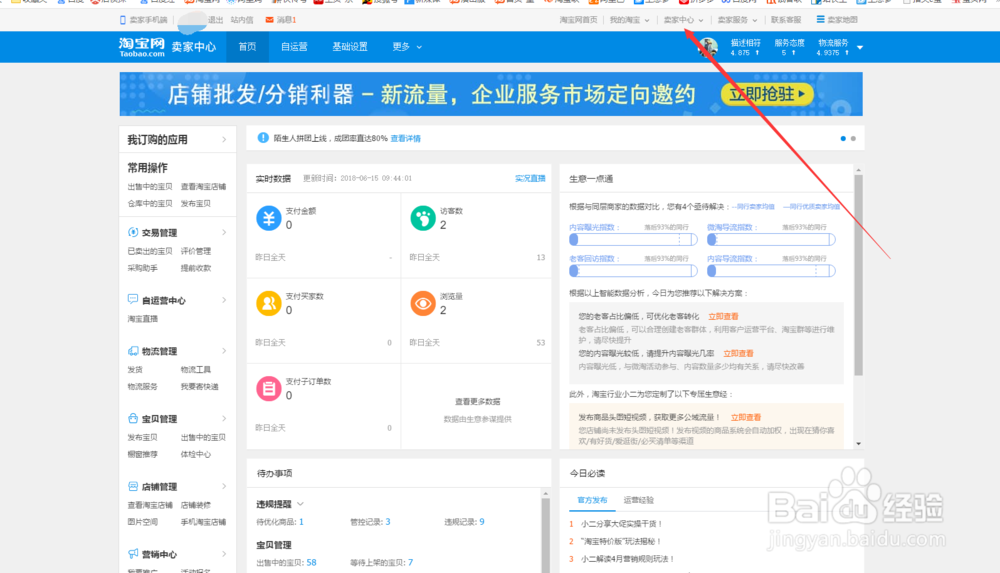This screenshot has height=573, width=1000.
Task: Click the 内容导流指数 progress bar
Action: (x=771, y=271)
